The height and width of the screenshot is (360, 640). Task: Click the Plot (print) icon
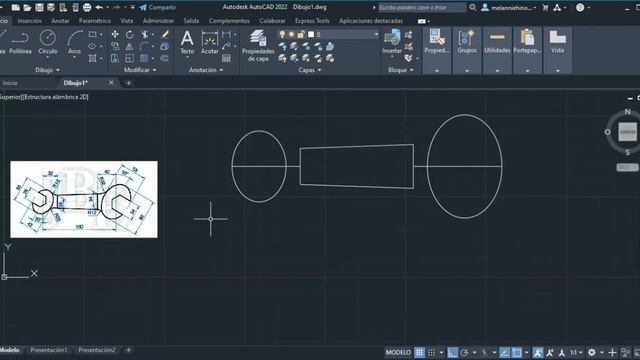click(87, 7)
